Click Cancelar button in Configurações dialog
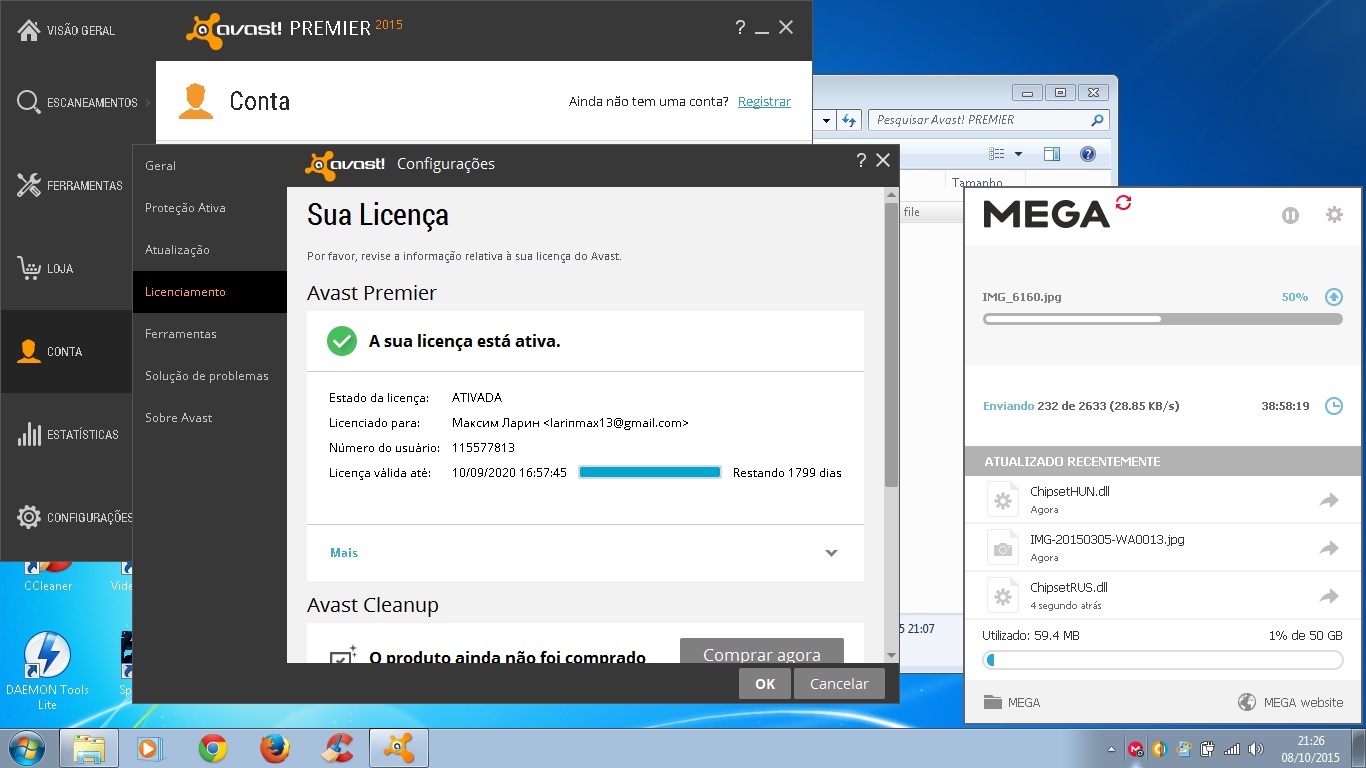The width and height of the screenshot is (1366, 768). (839, 684)
